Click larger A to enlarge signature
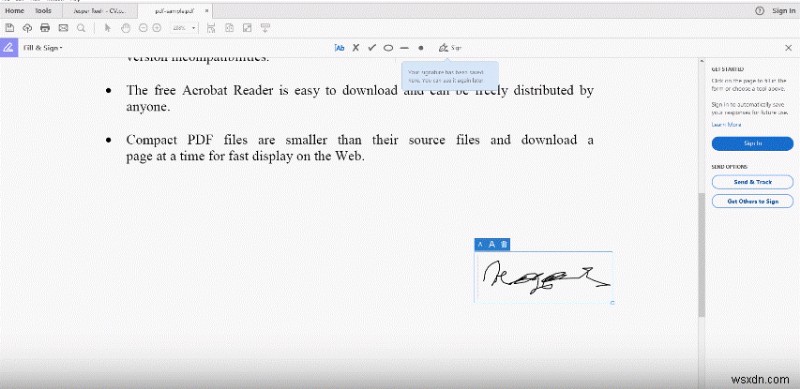Image resolution: width=800 pixels, height=389 pixels. [492, 245]
